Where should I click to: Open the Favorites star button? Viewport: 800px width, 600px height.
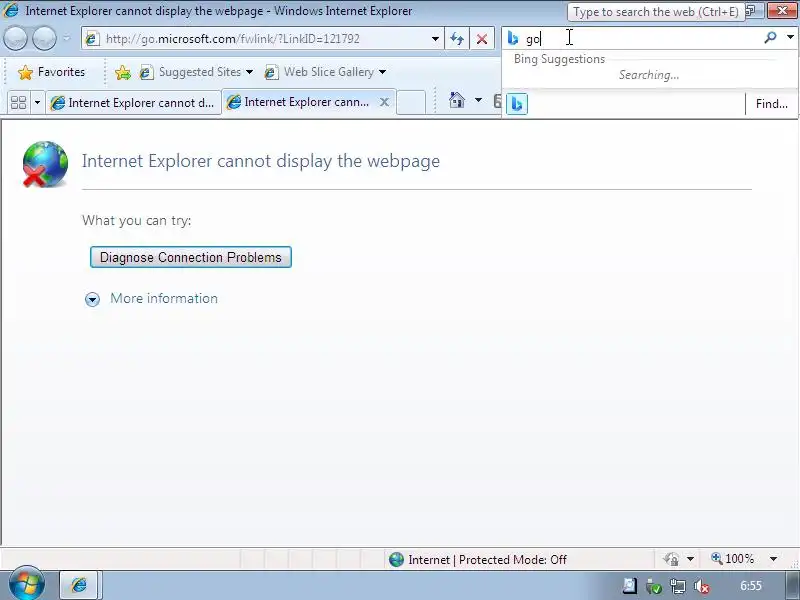click(52, 72)
